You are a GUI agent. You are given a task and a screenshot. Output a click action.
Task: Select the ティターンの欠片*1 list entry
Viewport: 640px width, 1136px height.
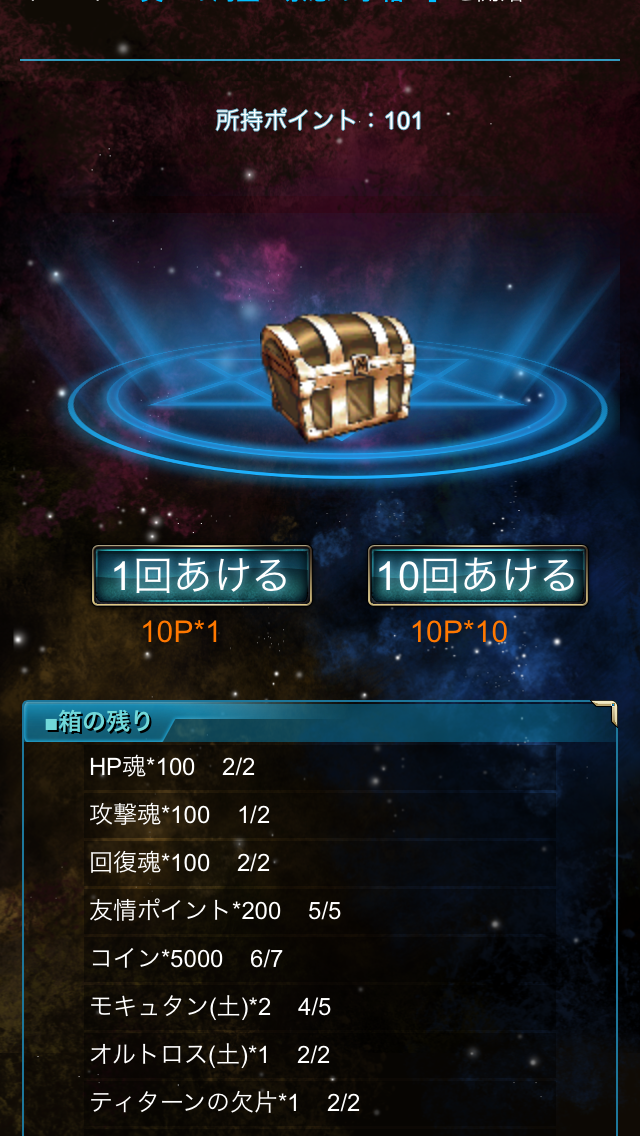(320, 1103)
